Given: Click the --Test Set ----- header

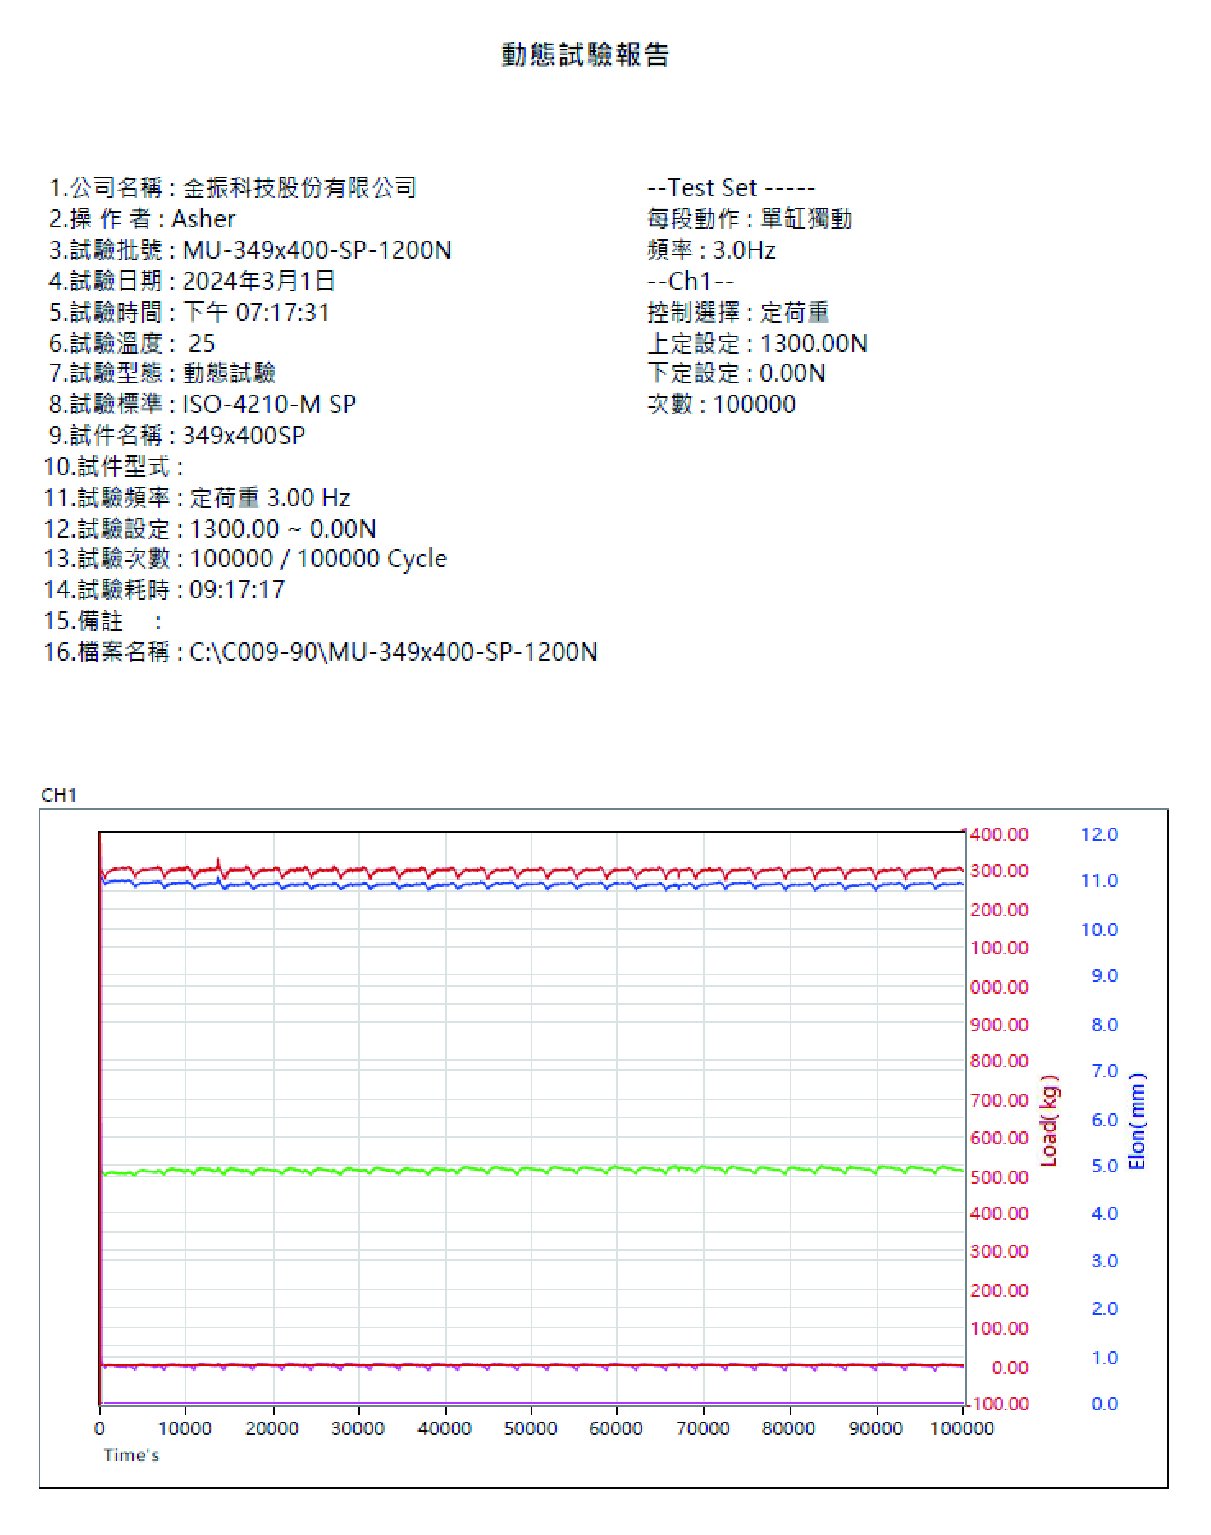Looking at the screenshot, I should click(x=731, y=188).
